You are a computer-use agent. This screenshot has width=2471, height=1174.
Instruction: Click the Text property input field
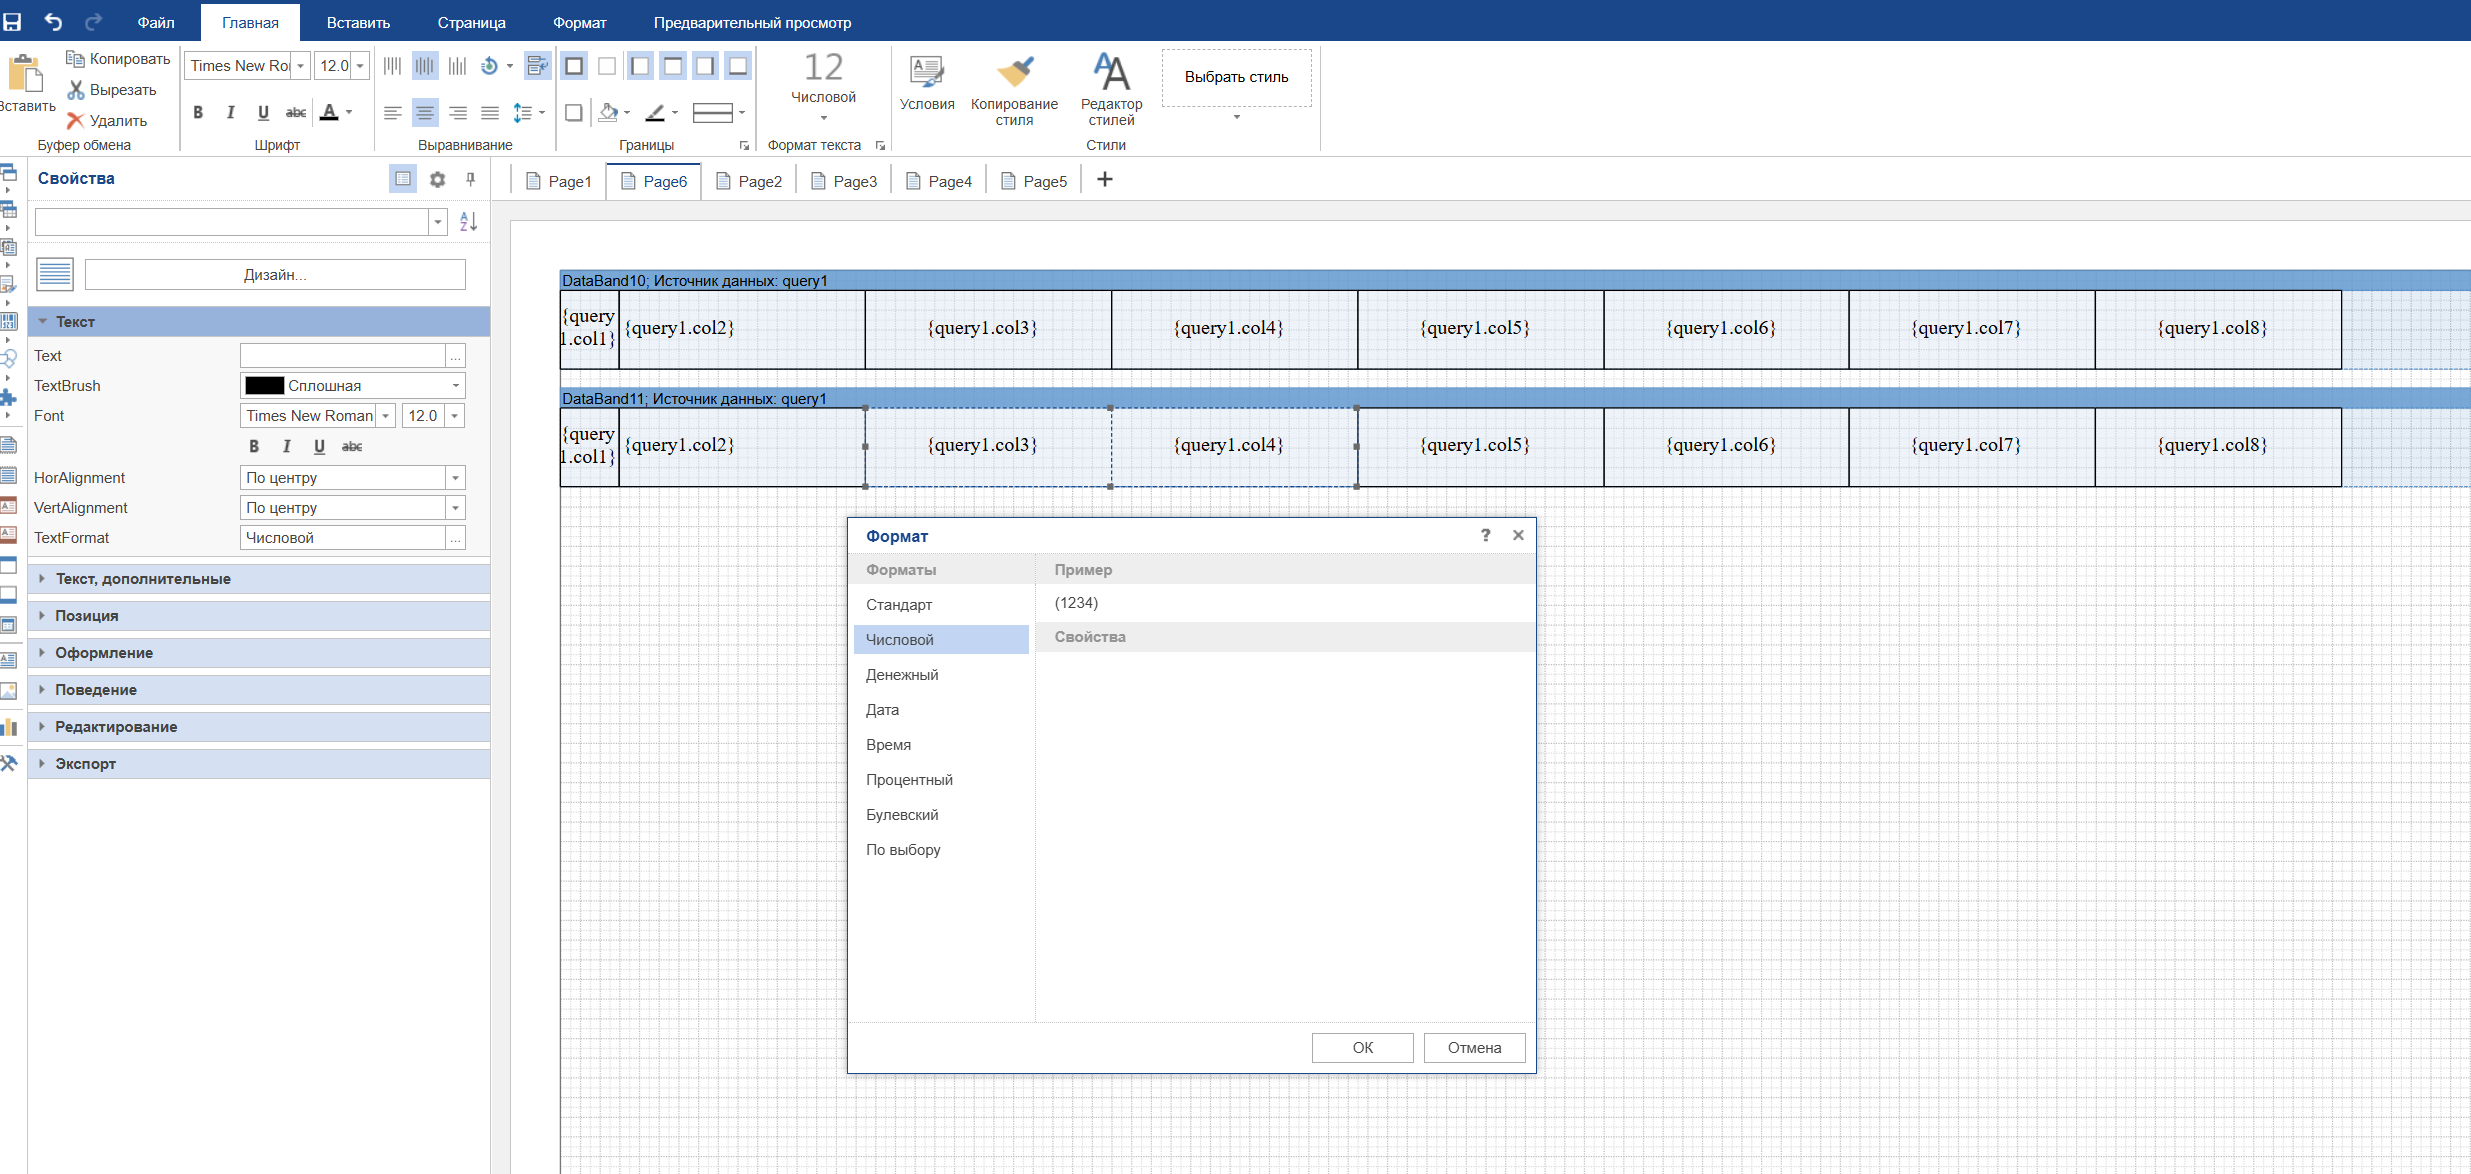click(x=342, y=356)
